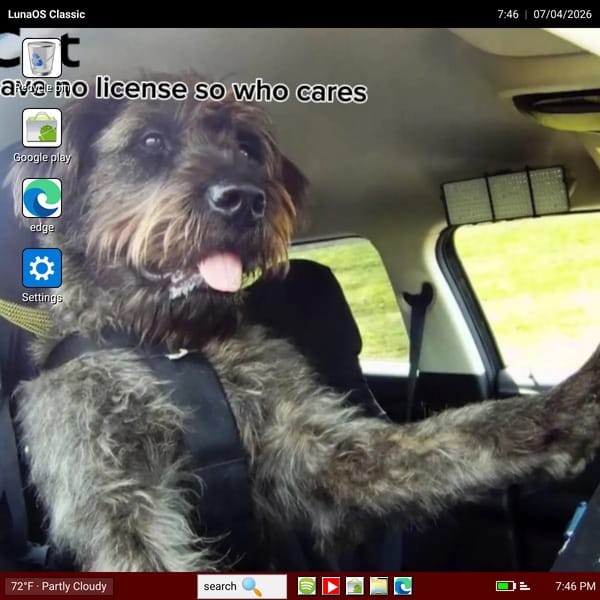Check the green battery indicator in the tray
This screenshot has width=600, height=600.
[505, 586]
